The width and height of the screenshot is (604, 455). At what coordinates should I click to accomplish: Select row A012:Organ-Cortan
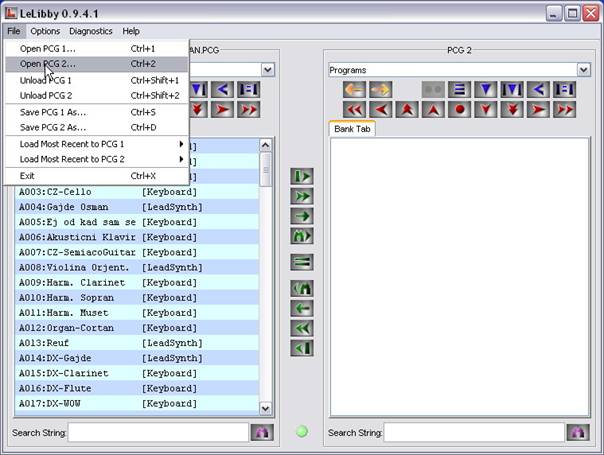(137, 328)
